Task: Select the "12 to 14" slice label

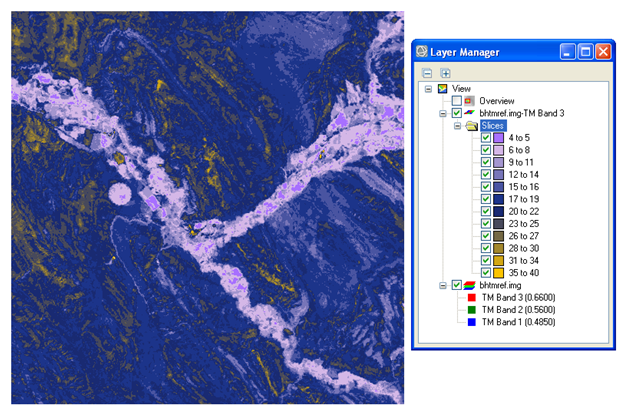Action: coord(523,175)
